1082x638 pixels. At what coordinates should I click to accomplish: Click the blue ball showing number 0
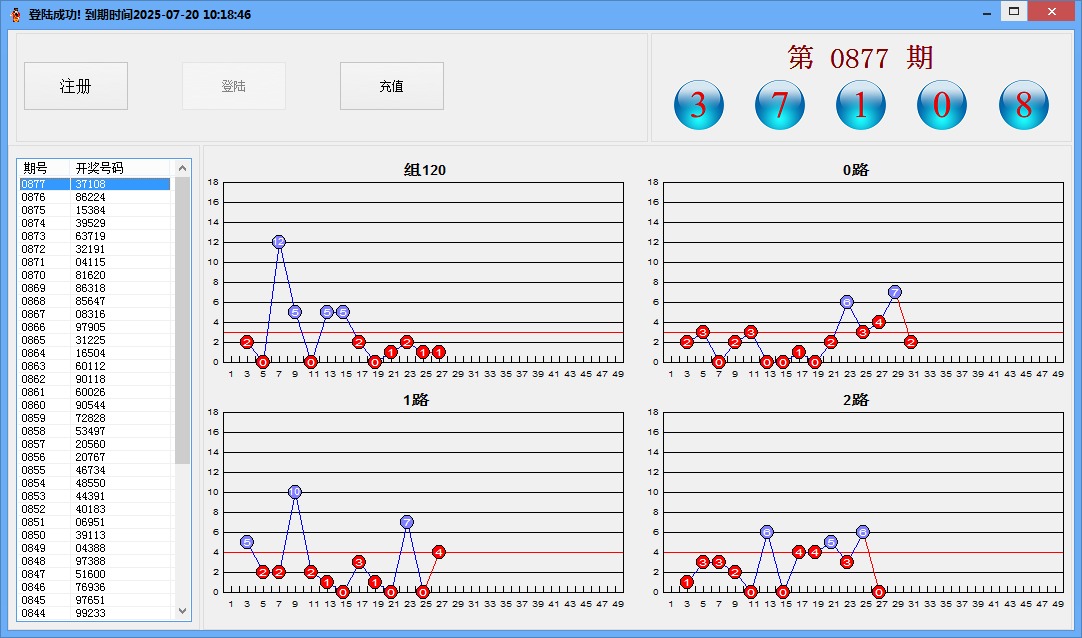coord(942,105)
